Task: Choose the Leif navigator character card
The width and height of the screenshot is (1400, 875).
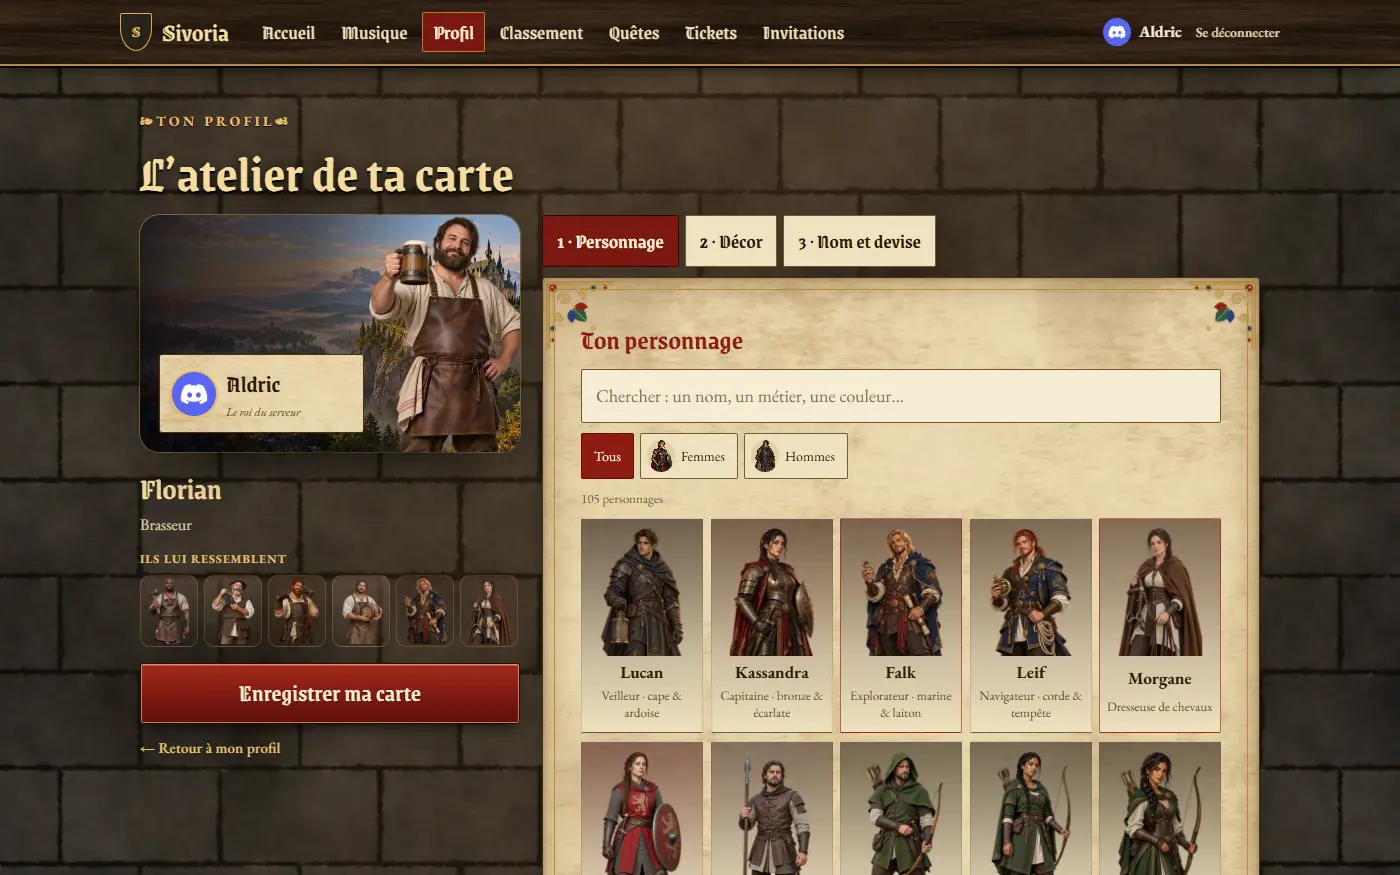Action: pyautogui.click(x=1031, y=625)
